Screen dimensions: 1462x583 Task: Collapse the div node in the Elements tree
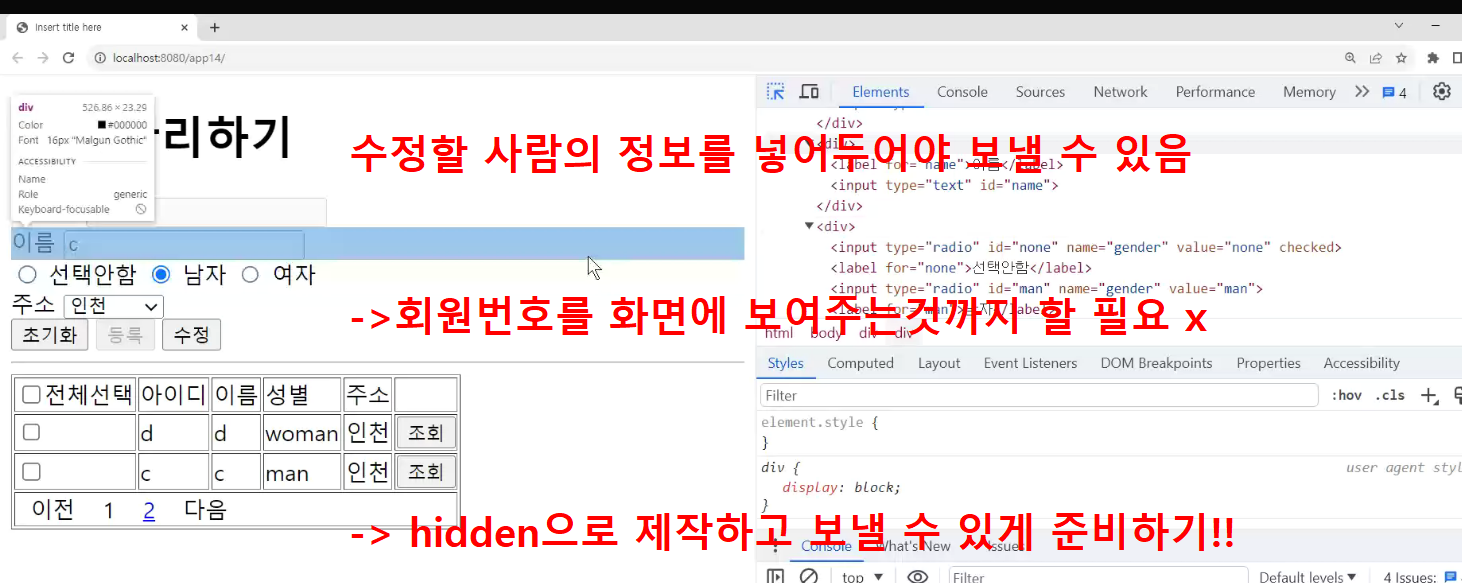pyautogui.click(x=810, y=226)
